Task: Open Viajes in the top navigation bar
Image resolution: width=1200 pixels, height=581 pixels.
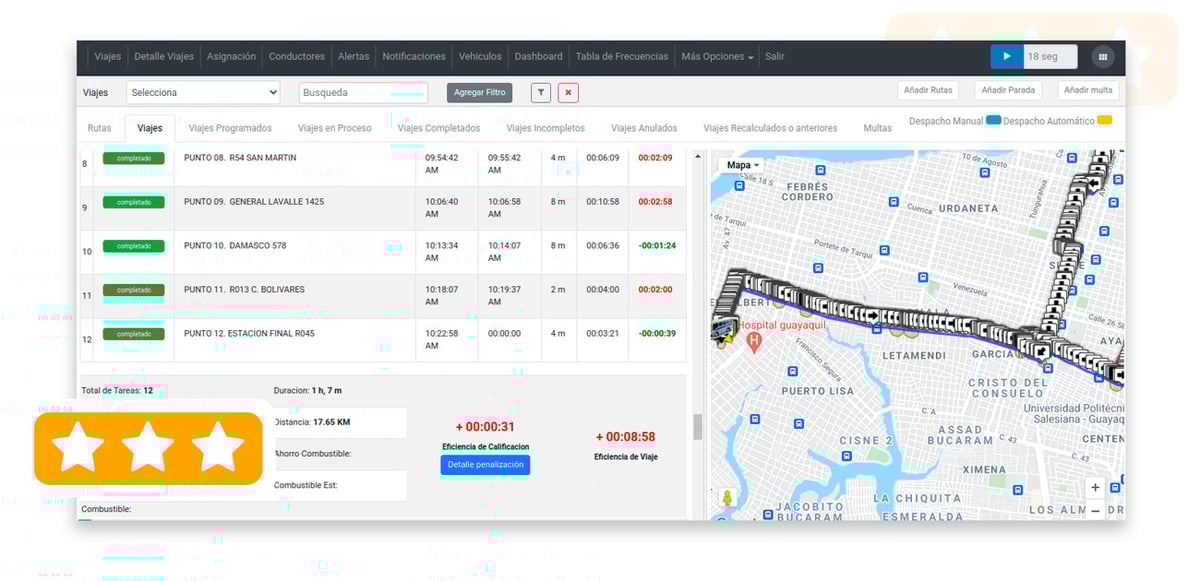Action: coord(108,57)
